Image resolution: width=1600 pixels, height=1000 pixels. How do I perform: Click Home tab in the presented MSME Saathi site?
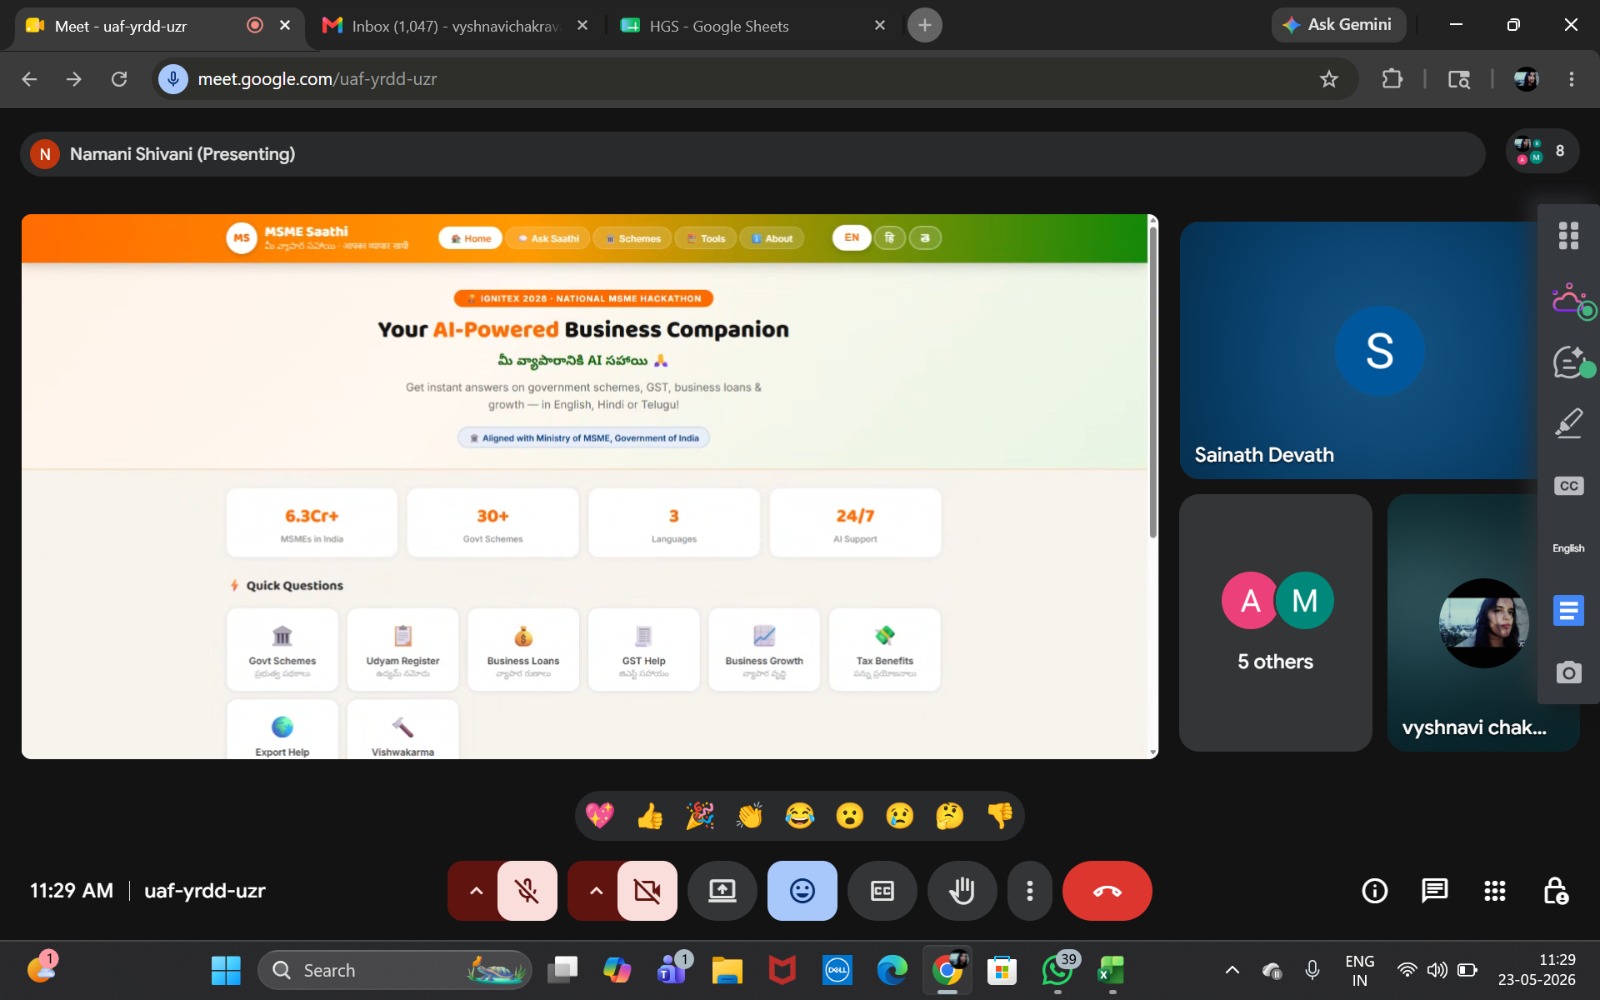[x=470, y=238]
